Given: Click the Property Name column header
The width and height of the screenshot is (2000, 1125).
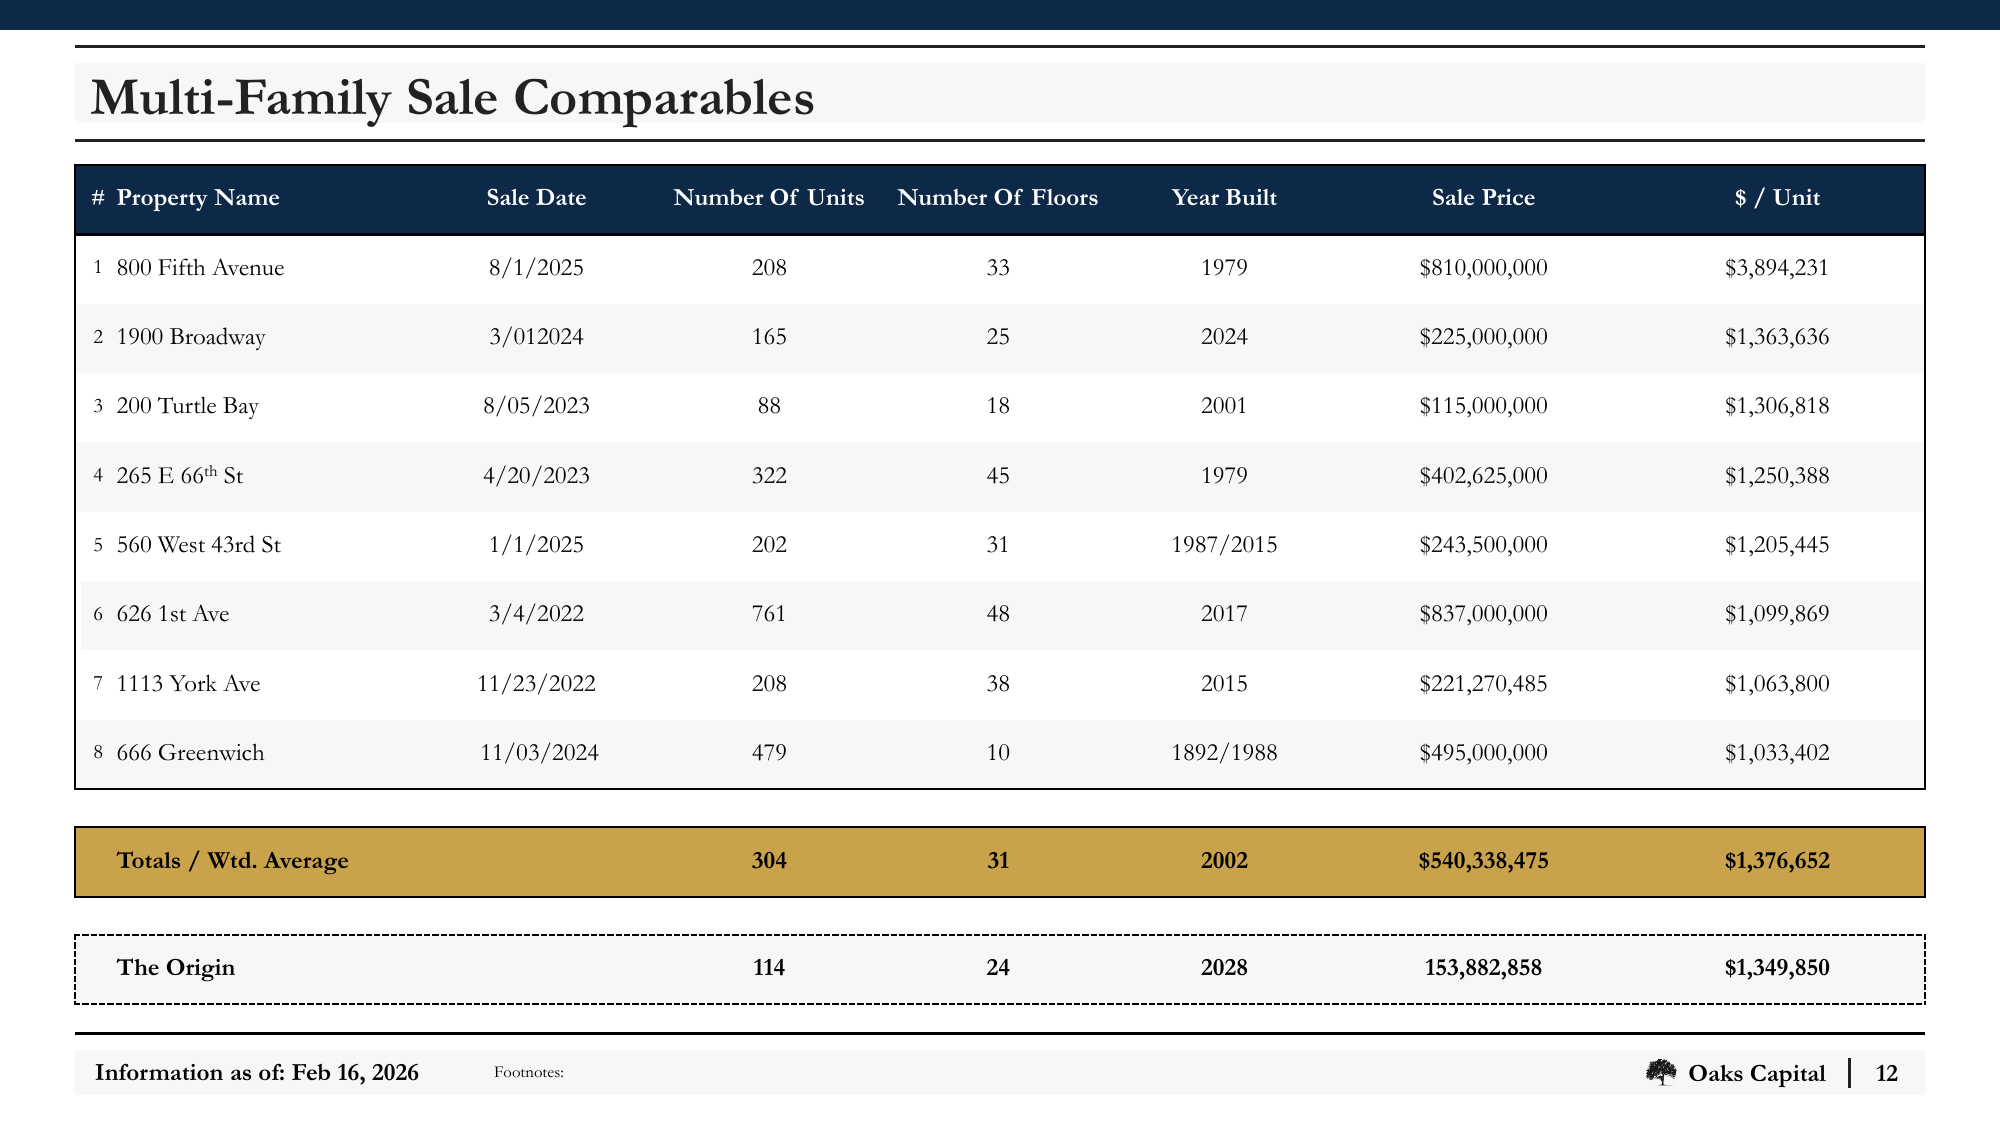Looking at the screenshot, I should (198, 198).
